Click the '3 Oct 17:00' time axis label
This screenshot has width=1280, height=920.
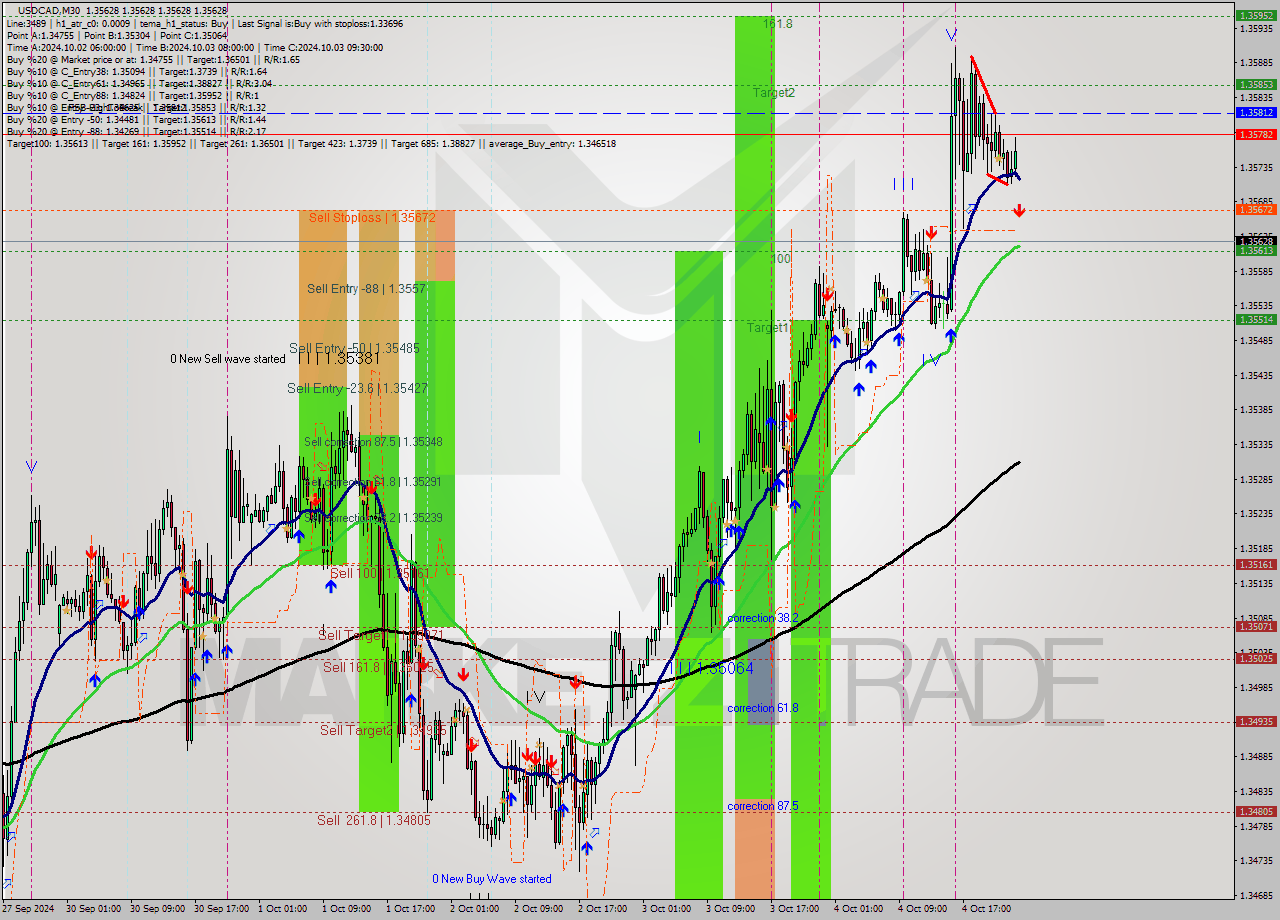click(796, 909)
